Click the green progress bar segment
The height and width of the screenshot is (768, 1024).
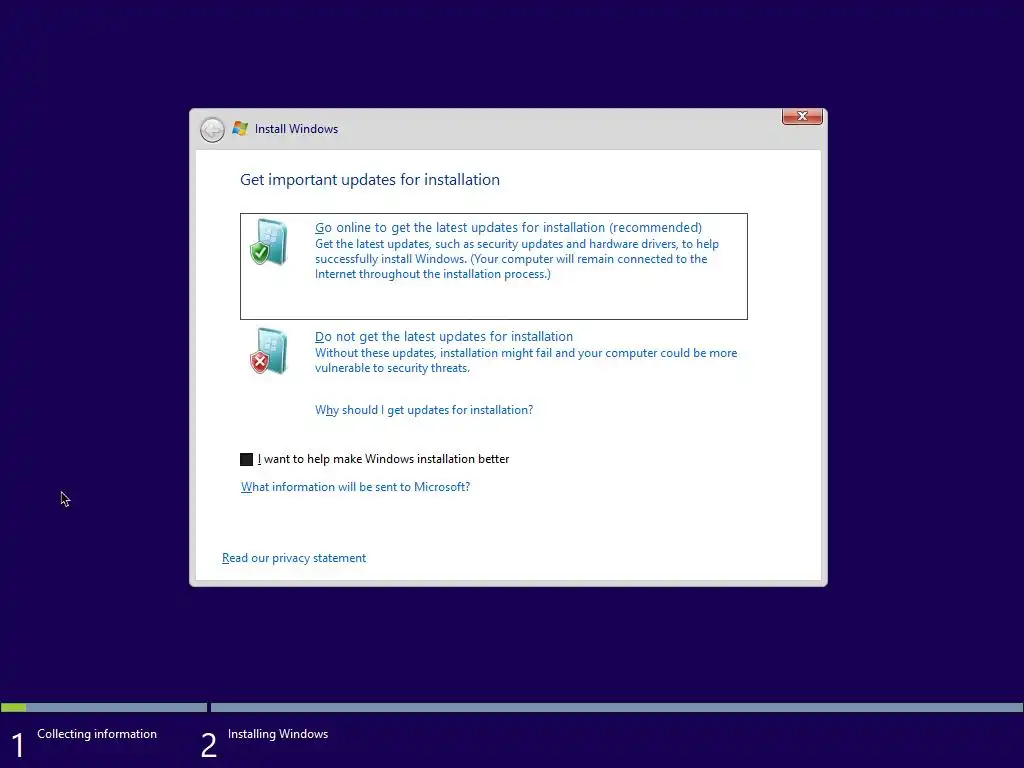pyautogui.click(x=14, y=707)
